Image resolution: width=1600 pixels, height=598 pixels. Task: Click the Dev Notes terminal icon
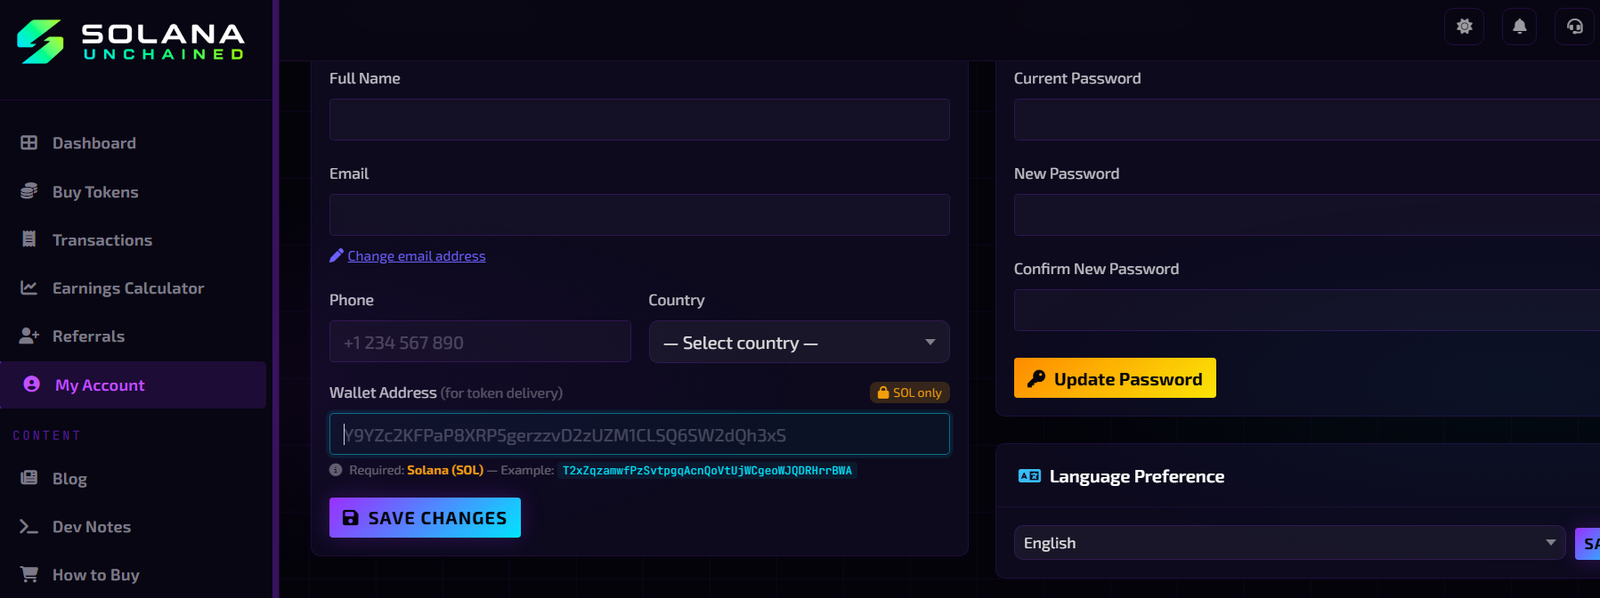[29, 527]
